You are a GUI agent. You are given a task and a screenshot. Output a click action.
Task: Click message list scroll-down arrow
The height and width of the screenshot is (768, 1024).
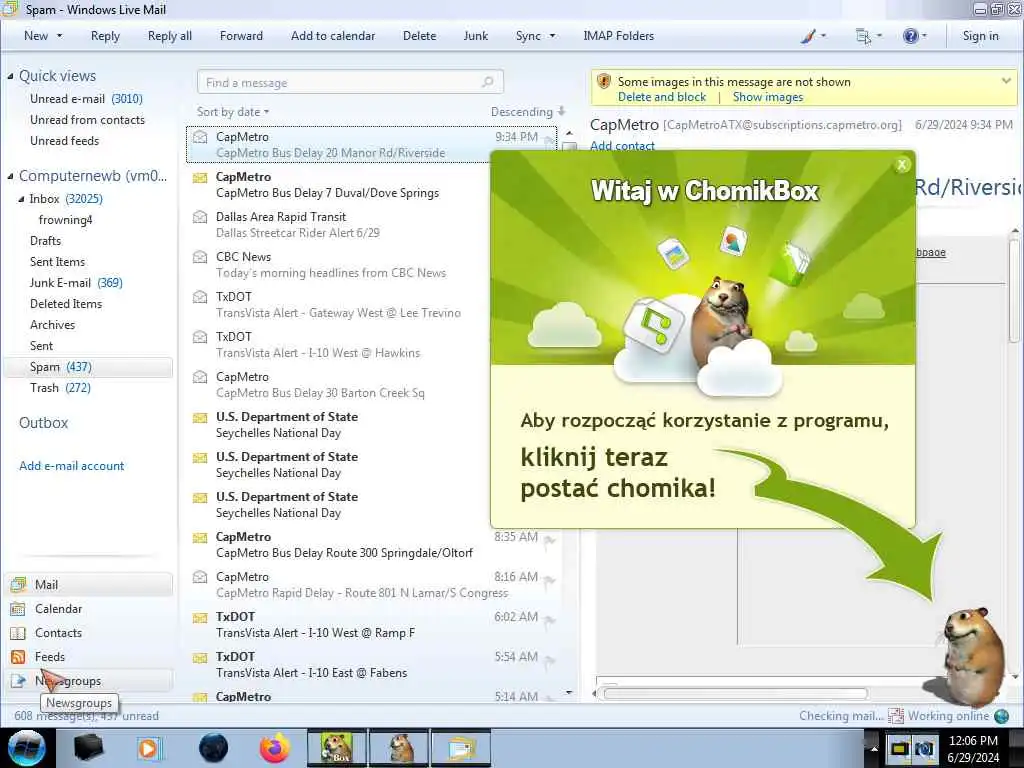coord(569,692)
